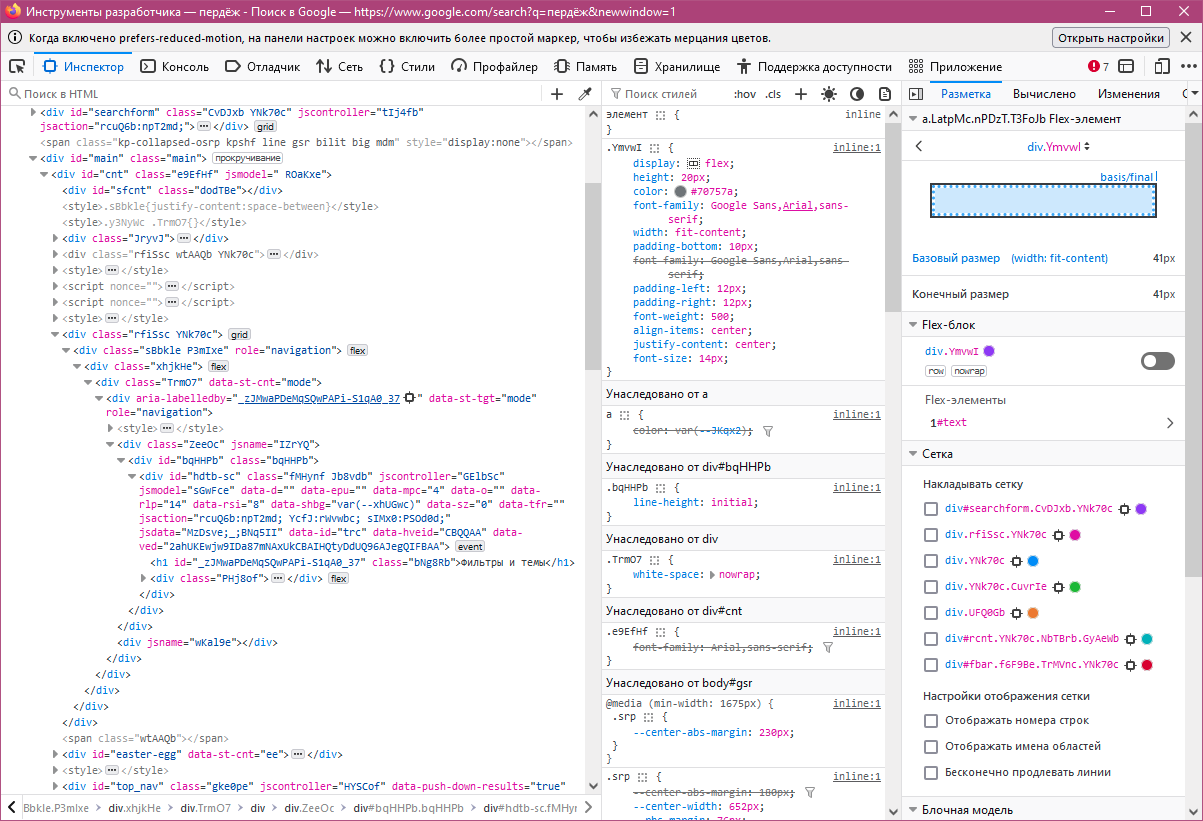Collapse the div id="main" tree node
This screenshot has width=1203, height=821.
(33, 159)
